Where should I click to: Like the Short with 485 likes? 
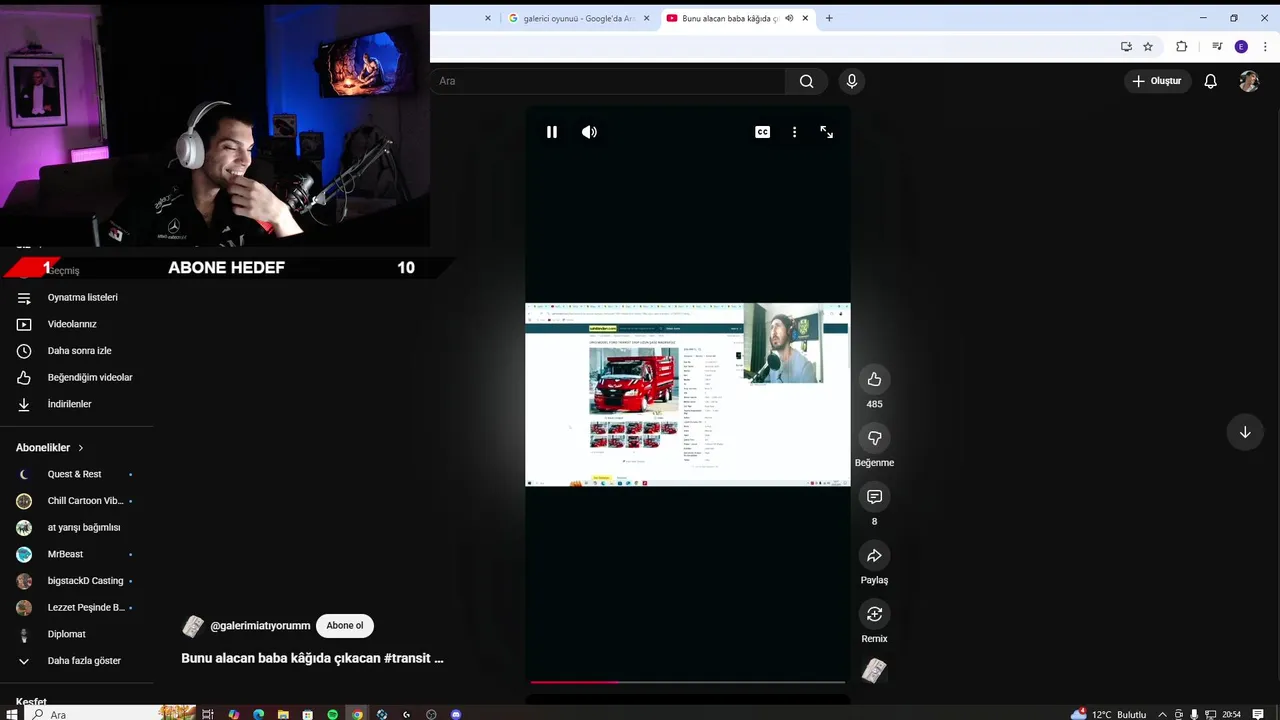click(x=874, y=379)
